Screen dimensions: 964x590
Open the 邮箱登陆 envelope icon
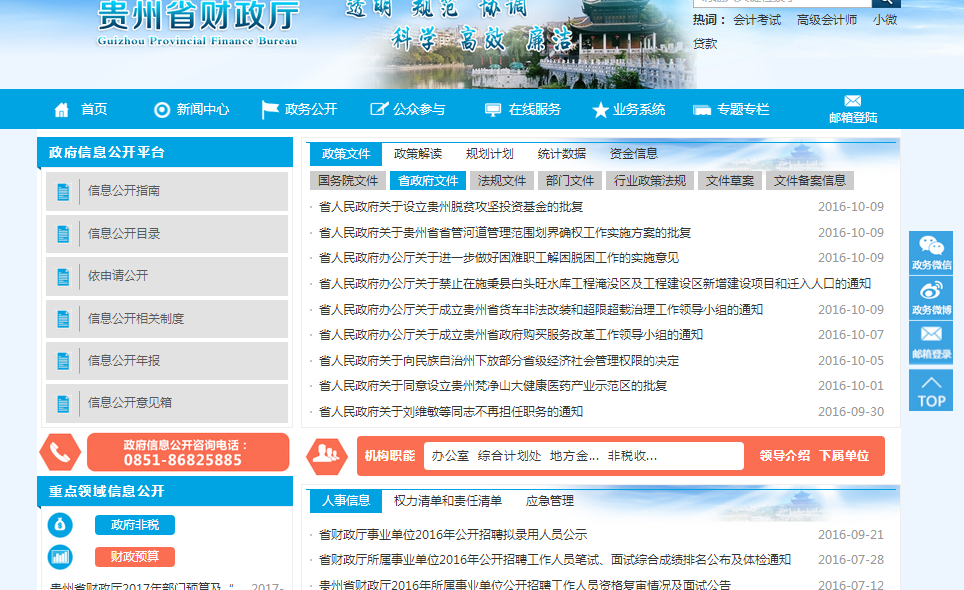[x=852, y=101]
